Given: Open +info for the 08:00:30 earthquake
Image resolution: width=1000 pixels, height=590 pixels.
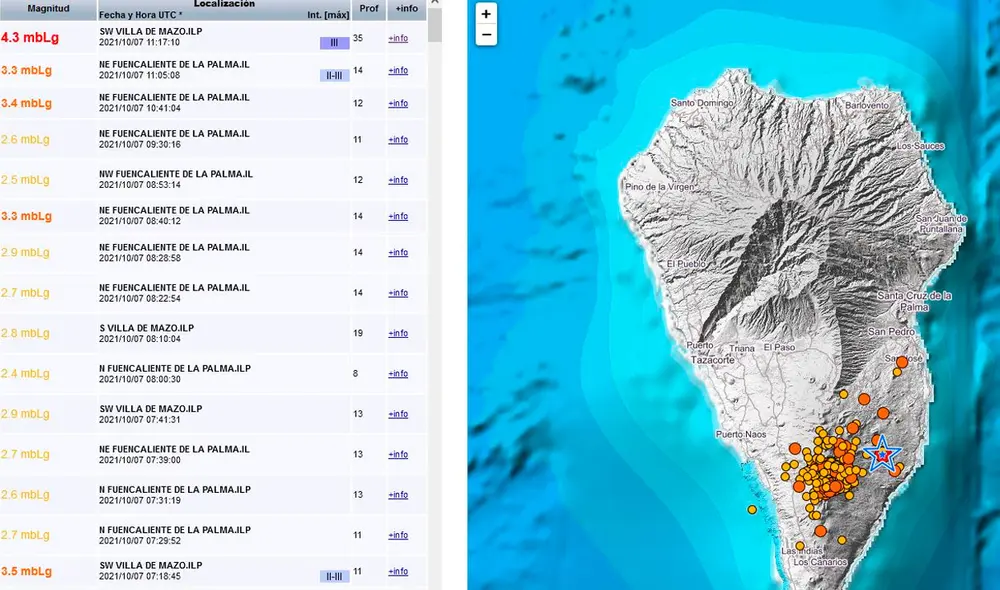Looking at the screenshot, I should point(398,374).
